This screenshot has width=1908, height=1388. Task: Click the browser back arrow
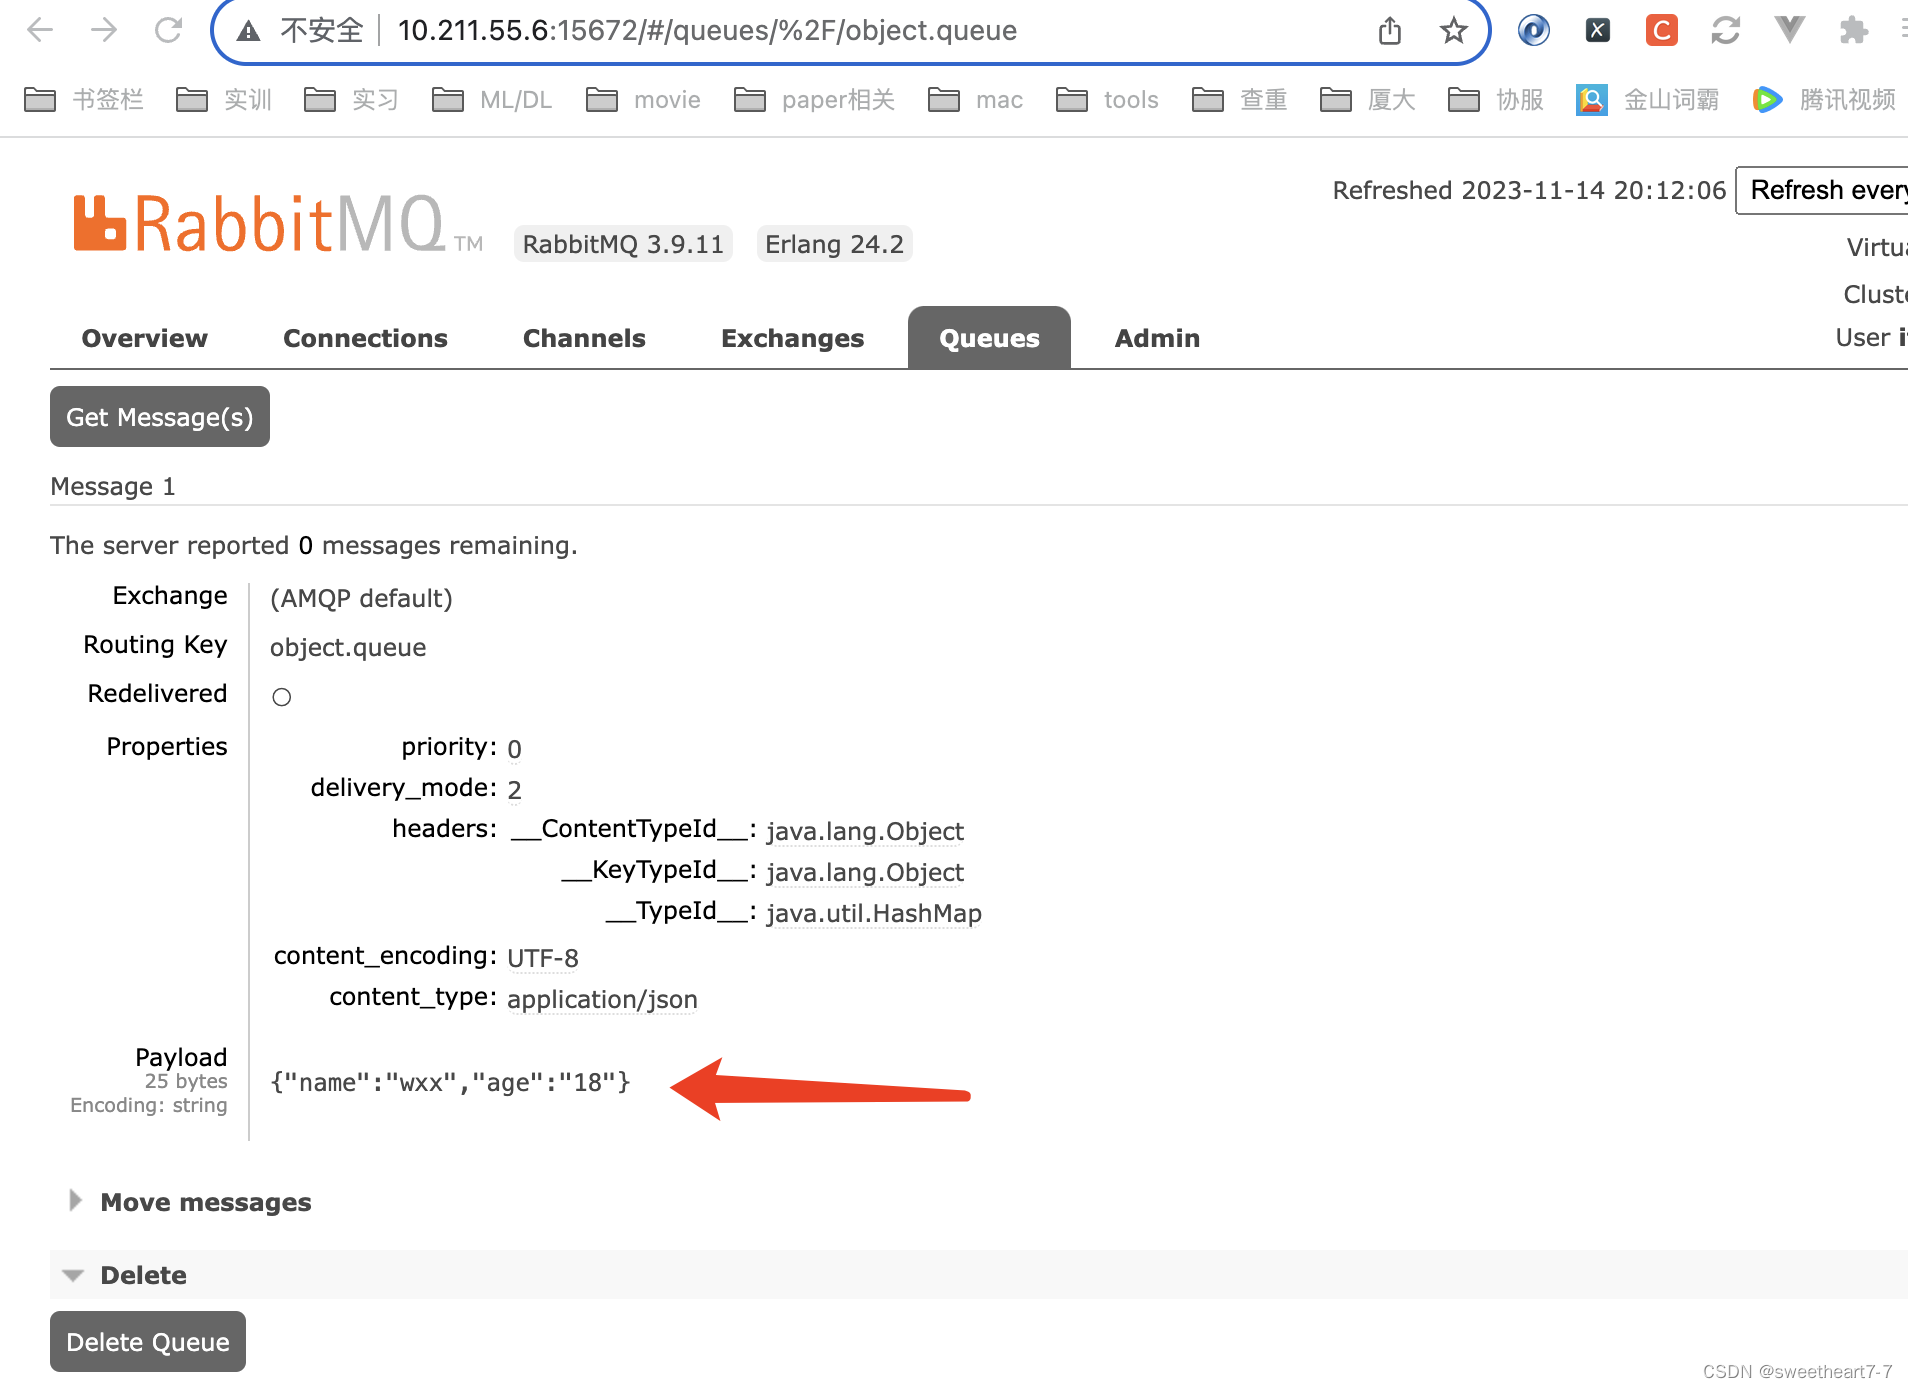coord(40,30)
